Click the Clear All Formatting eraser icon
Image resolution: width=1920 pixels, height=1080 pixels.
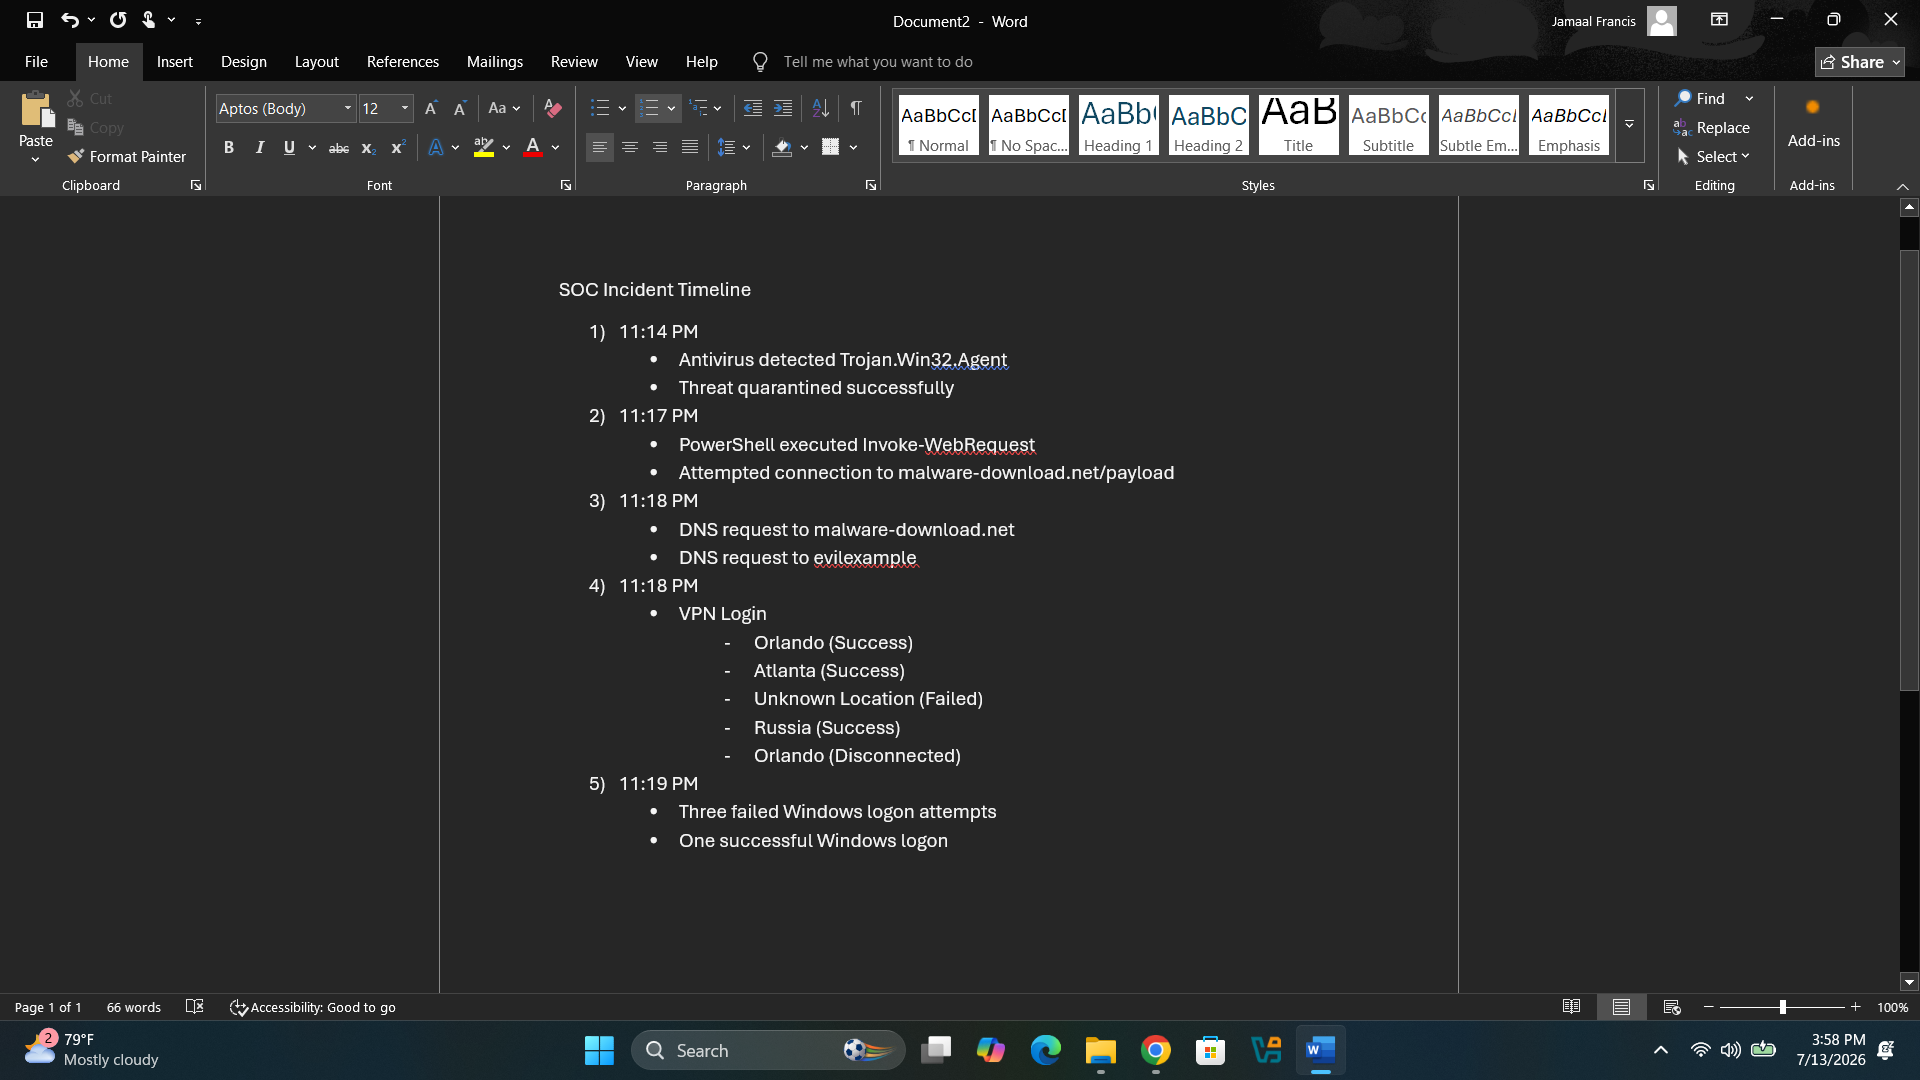[x=552, y=108]
